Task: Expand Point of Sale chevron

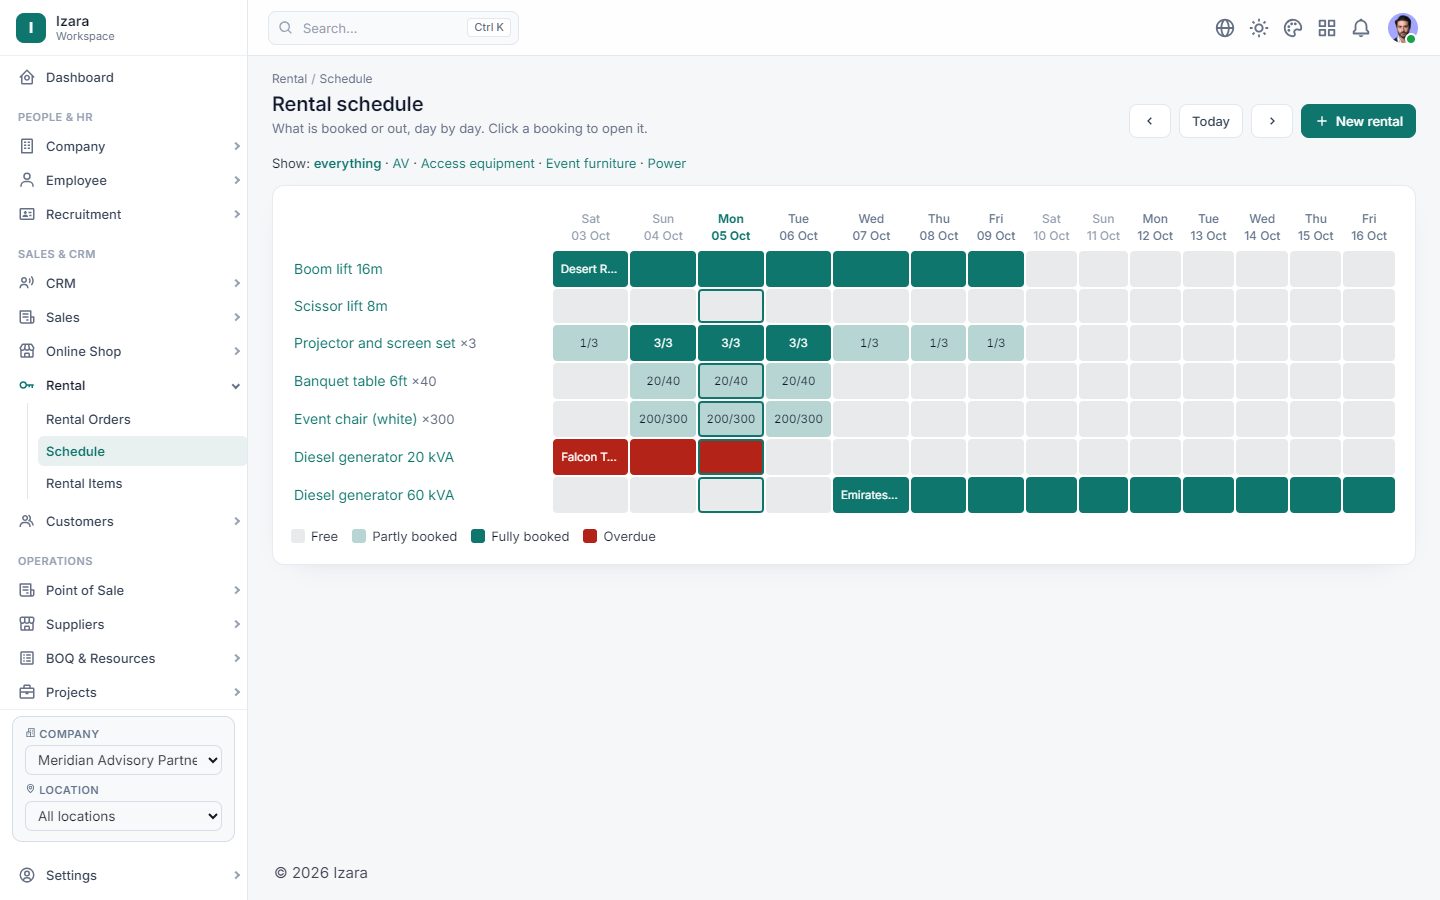Action: (x=237, y=590)
